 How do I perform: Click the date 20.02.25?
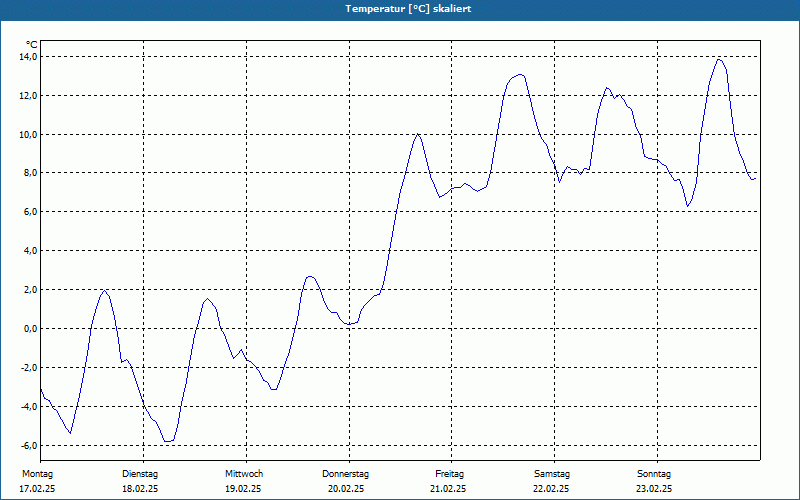pos(346,489)
